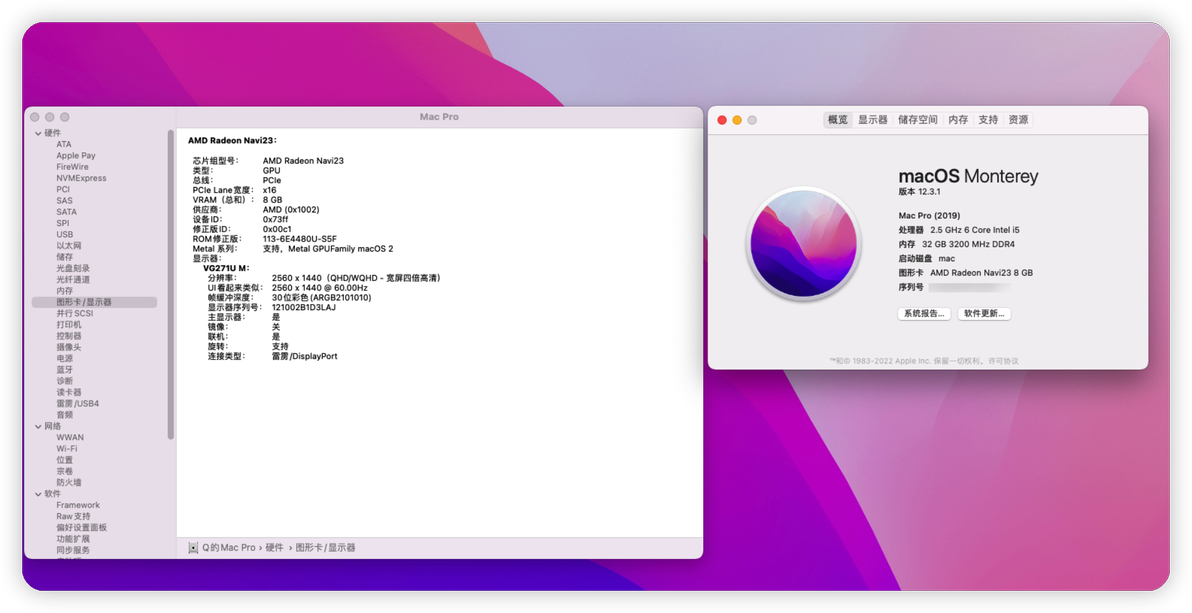The width and height of the screenshot is (1192, 613).
Task: Click the AMD Radeon Navi23 heading
Action: (x=233, y=141)
